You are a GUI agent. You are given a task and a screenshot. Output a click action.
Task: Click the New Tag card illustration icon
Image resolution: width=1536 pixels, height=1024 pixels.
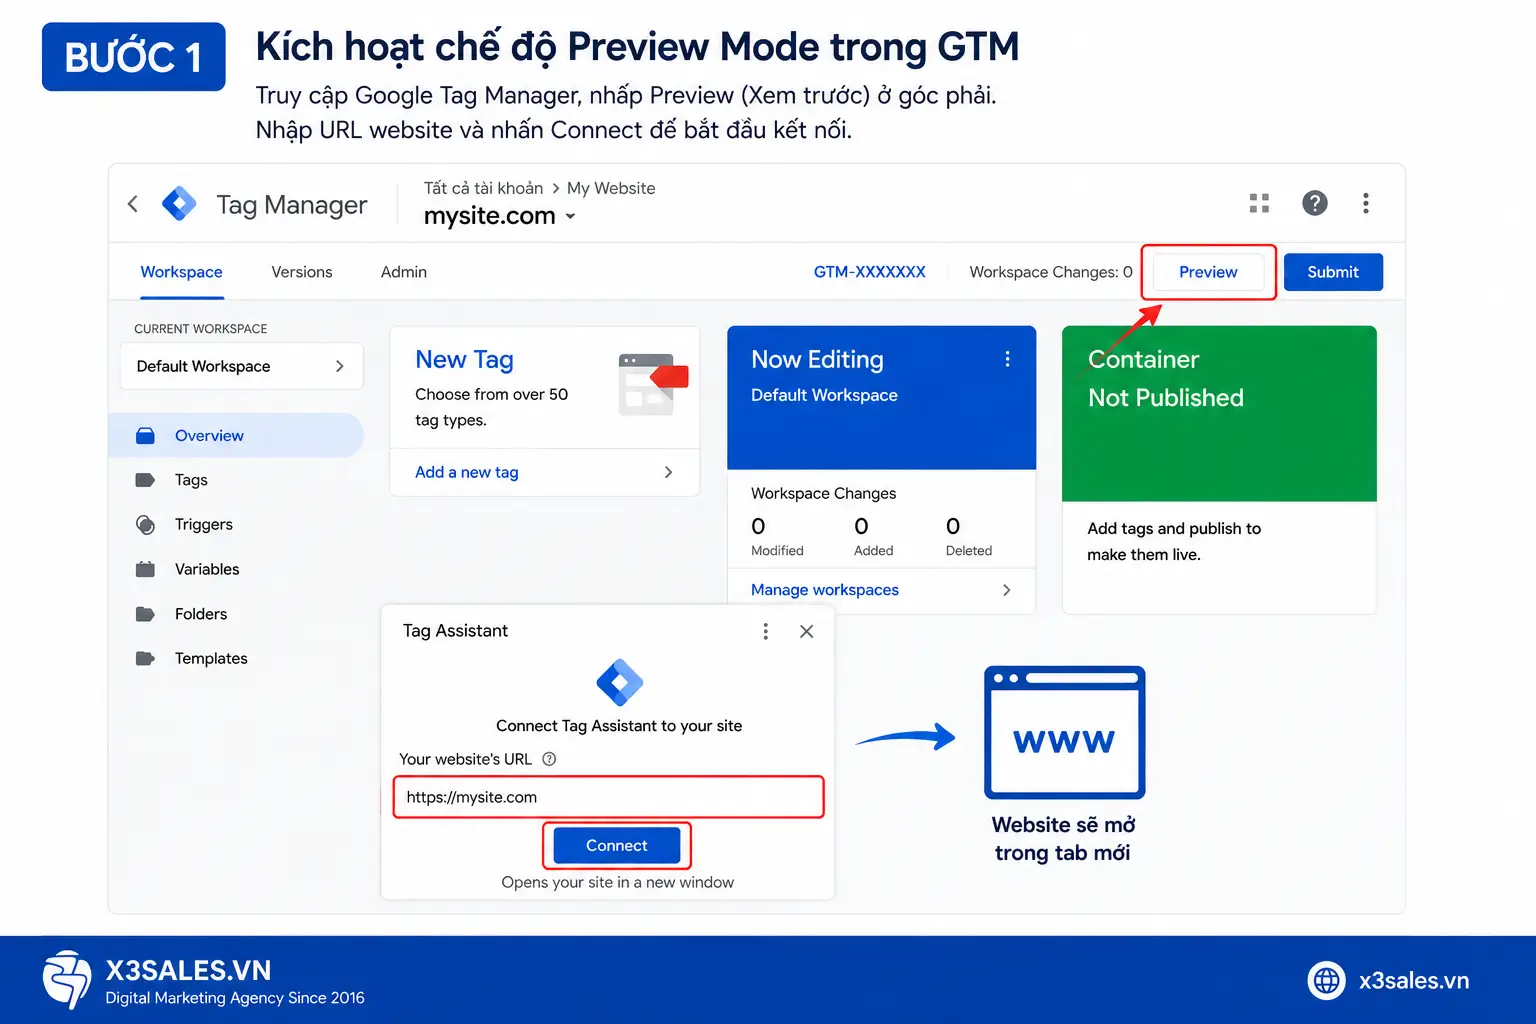click(652, 384)
